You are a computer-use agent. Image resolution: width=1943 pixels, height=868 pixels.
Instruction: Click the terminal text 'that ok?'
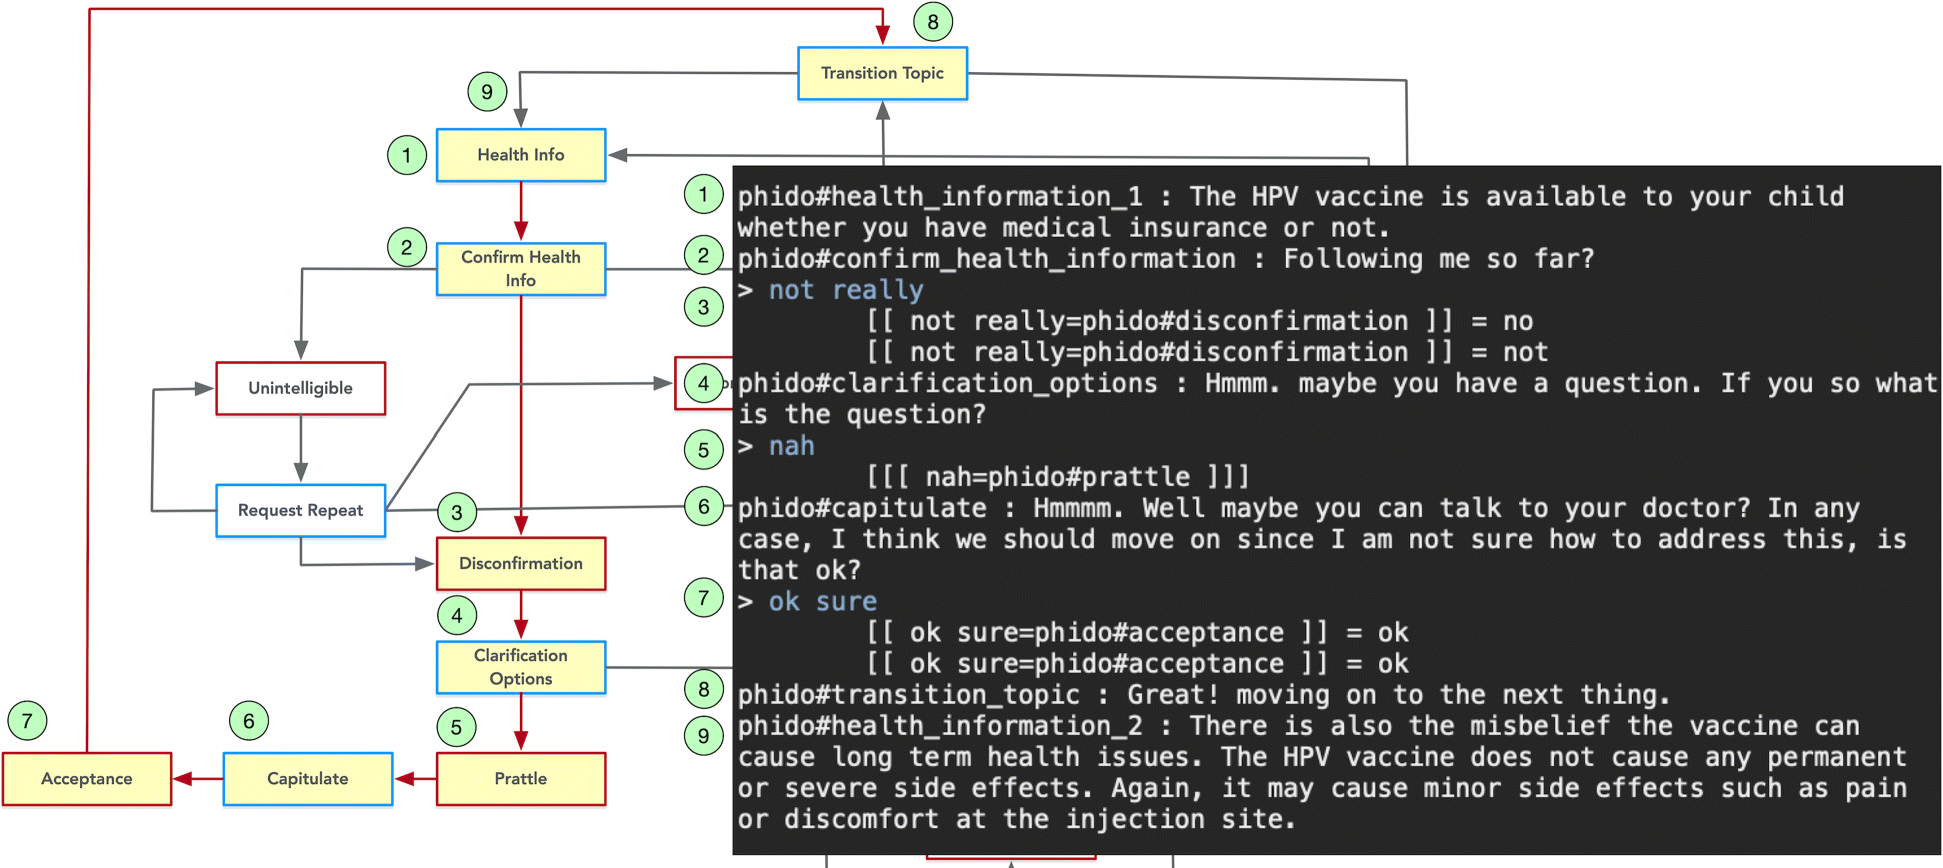pos(799,570)
